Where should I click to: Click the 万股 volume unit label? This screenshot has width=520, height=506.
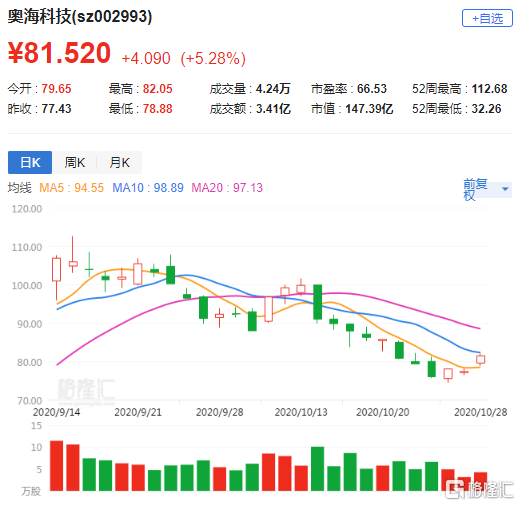click(x=31, y=491)
